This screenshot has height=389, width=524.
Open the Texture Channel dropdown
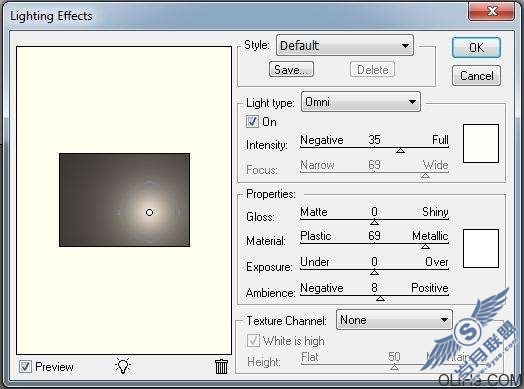click(394, 320)
